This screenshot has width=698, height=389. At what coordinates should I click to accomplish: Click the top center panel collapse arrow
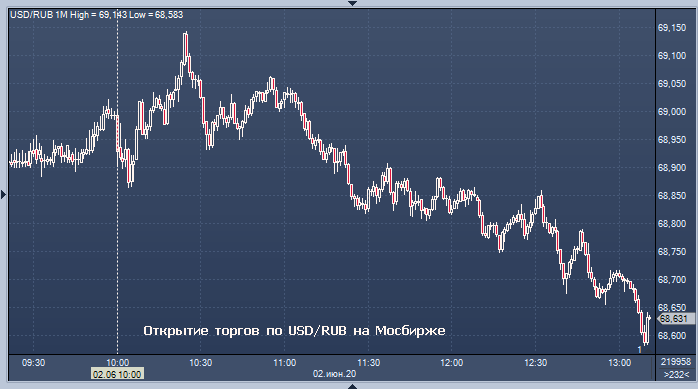click(x=352, y=3)
